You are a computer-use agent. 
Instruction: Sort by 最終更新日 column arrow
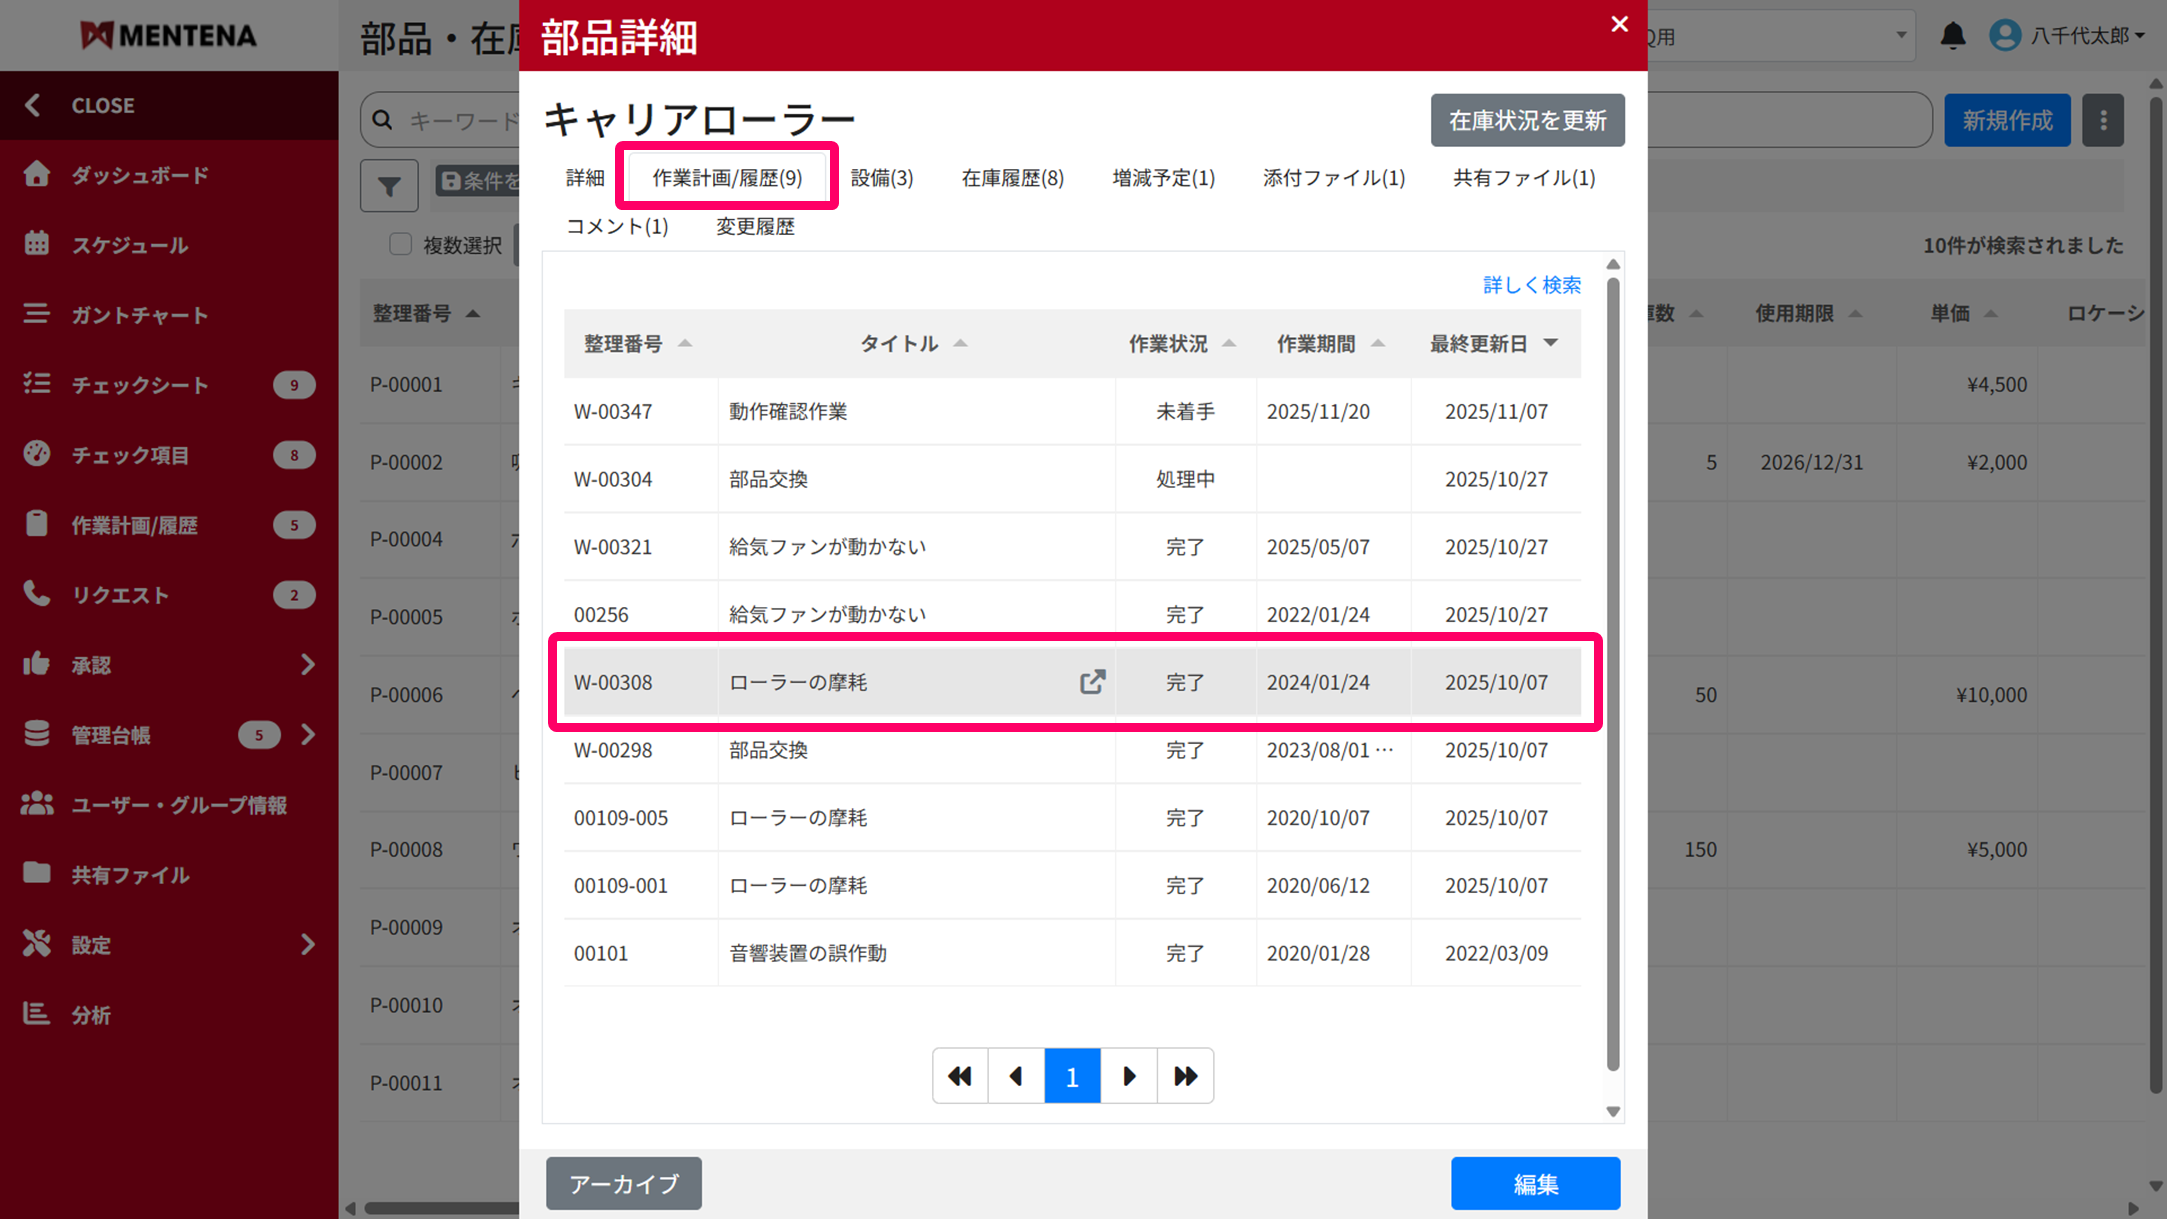1551,343
